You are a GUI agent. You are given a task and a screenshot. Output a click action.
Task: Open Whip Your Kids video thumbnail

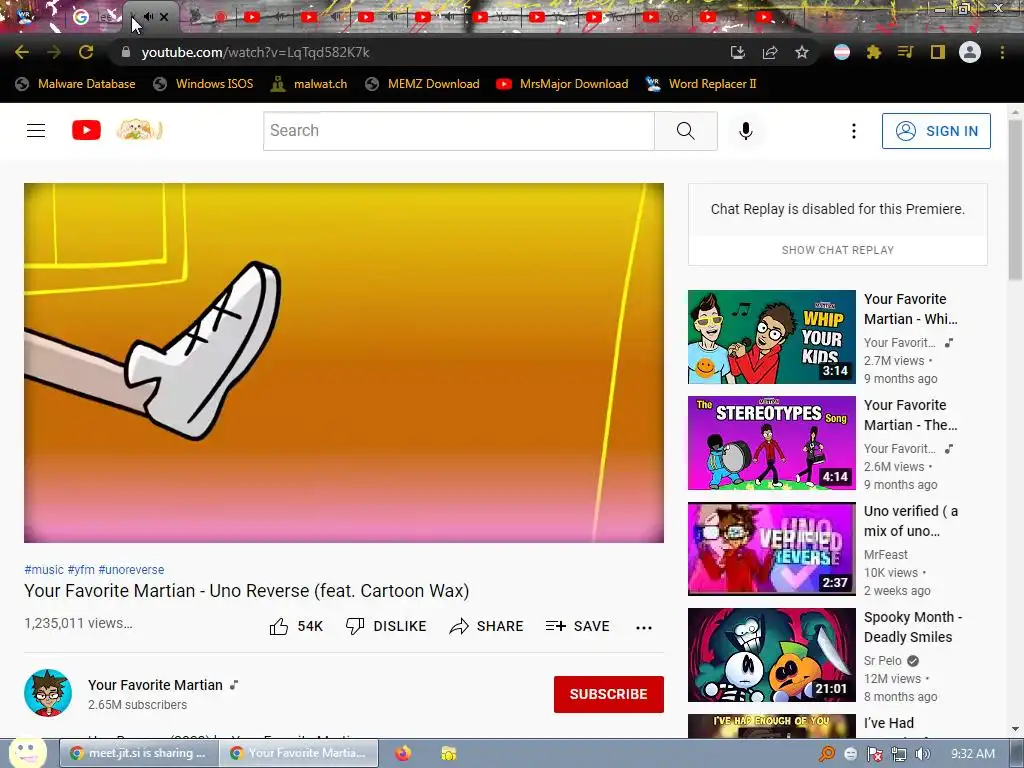pyautogui.click(x=771, y=337)
